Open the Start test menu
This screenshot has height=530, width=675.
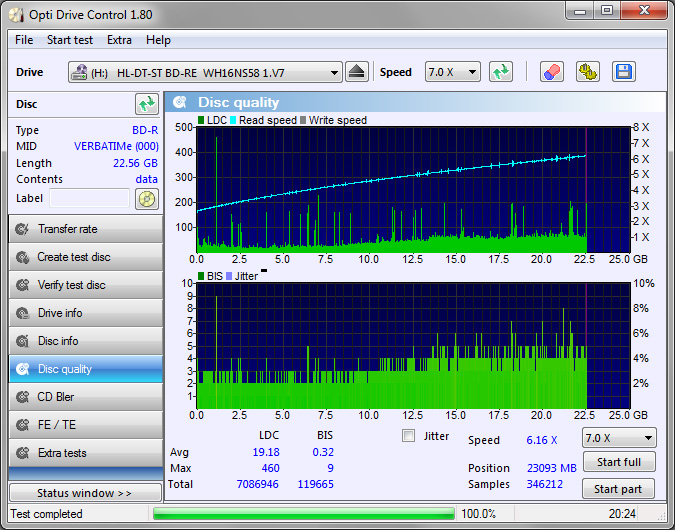70,40
